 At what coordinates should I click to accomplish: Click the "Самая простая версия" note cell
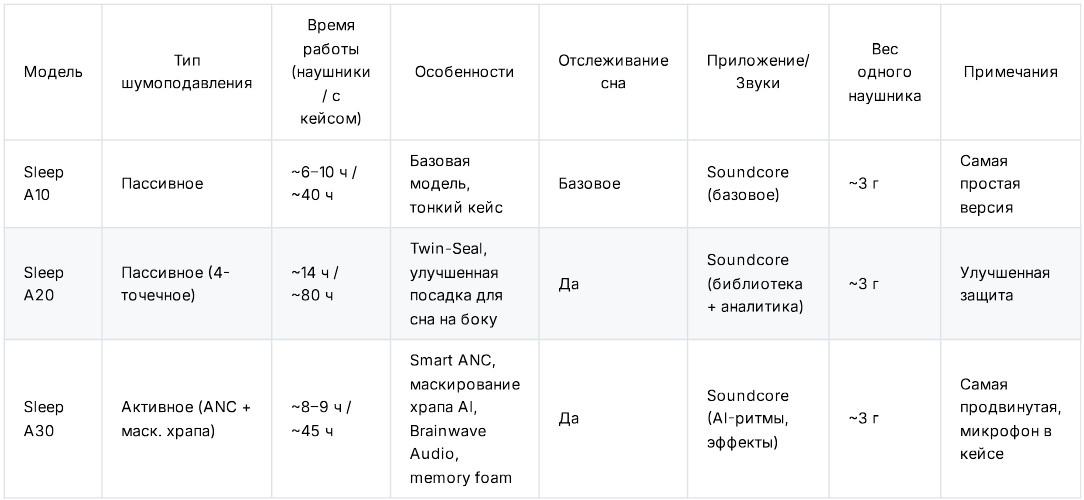(x=986, y=184)
